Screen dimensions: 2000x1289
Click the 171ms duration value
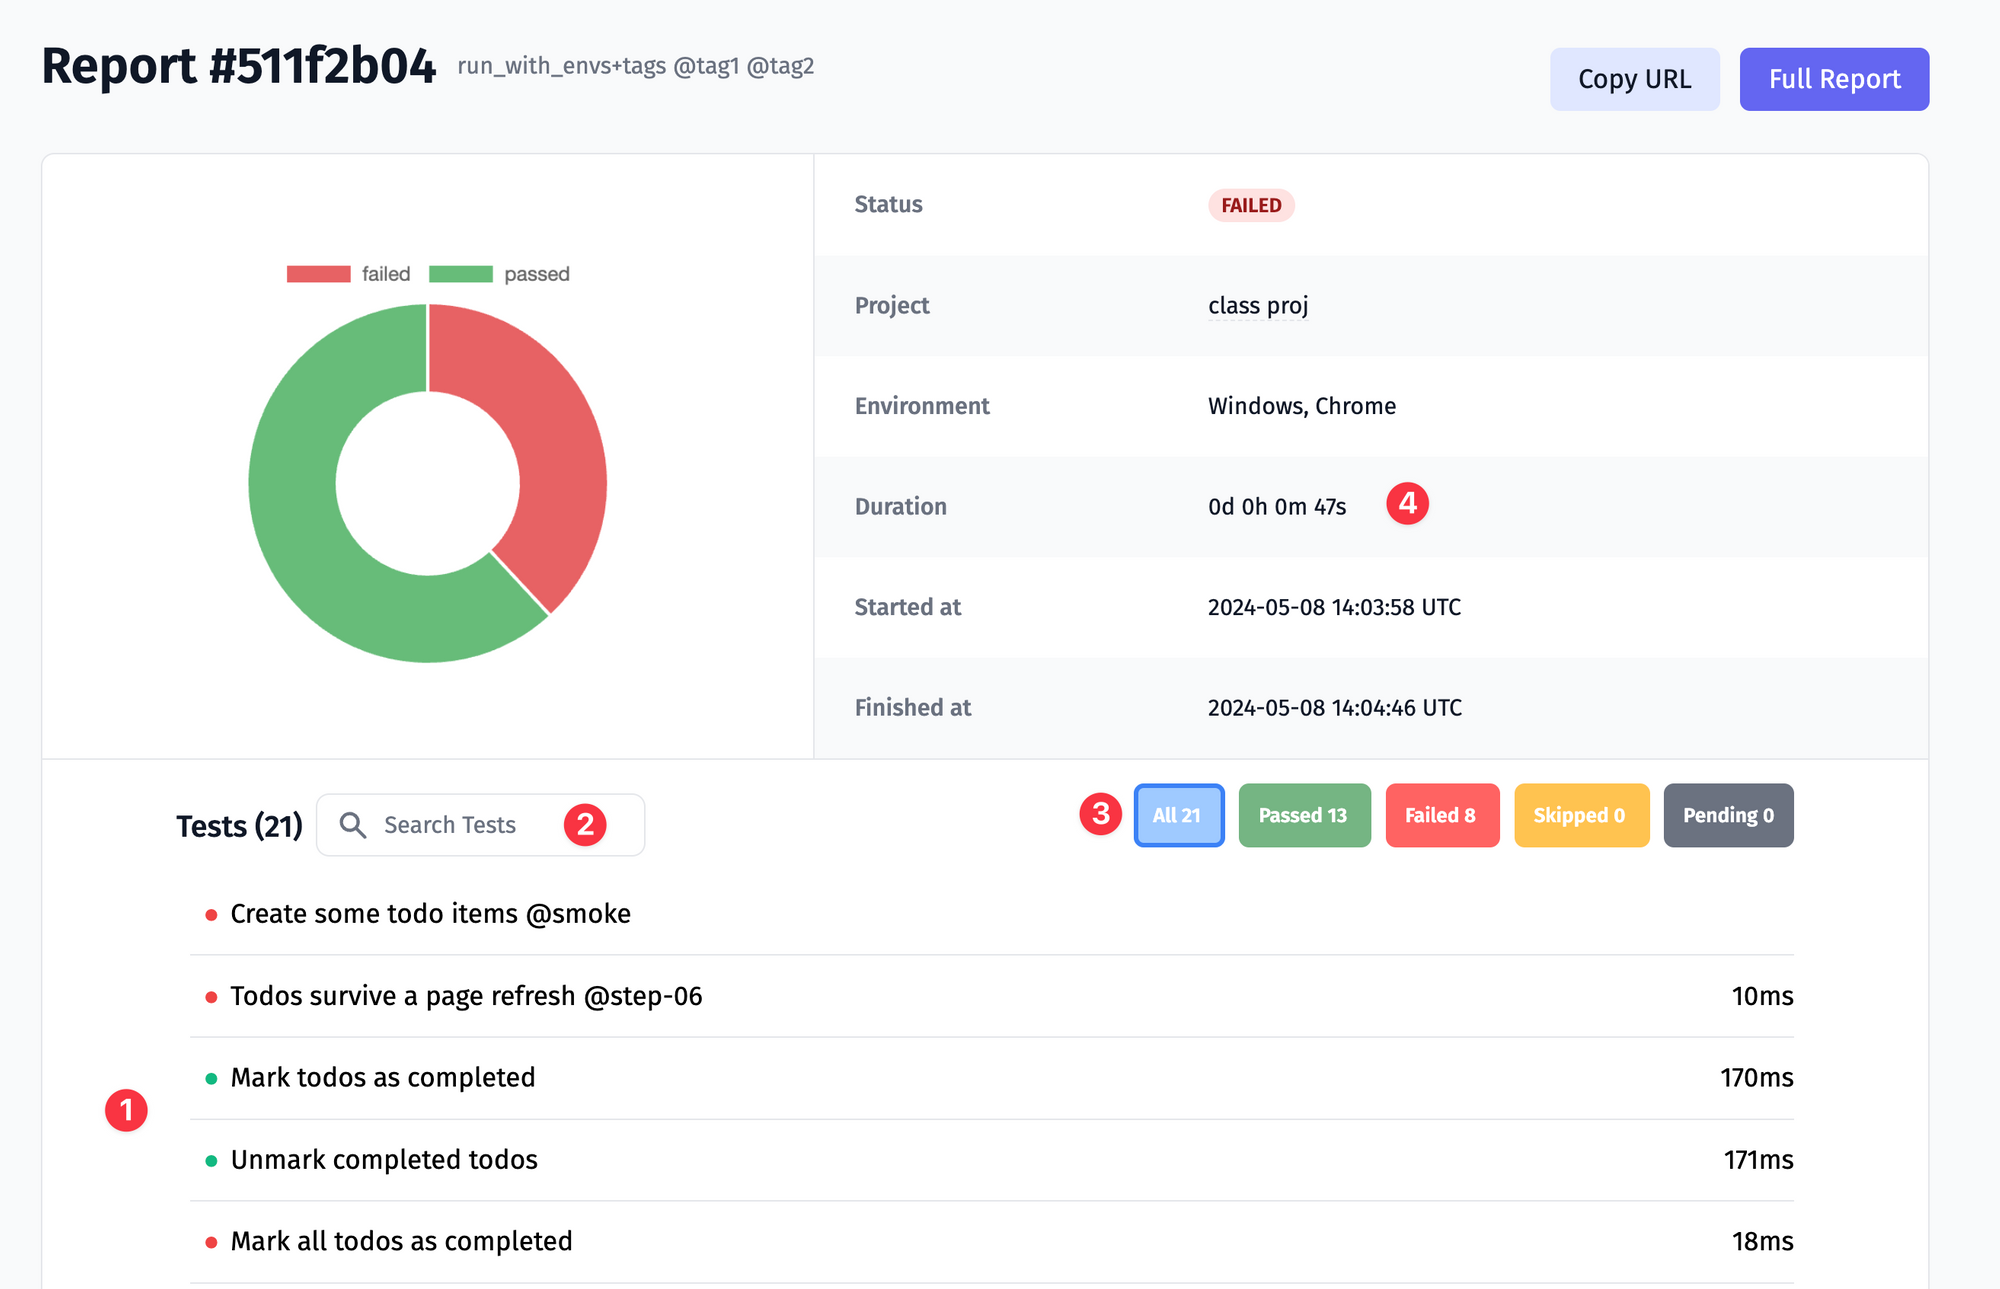pos(1758,1160)
